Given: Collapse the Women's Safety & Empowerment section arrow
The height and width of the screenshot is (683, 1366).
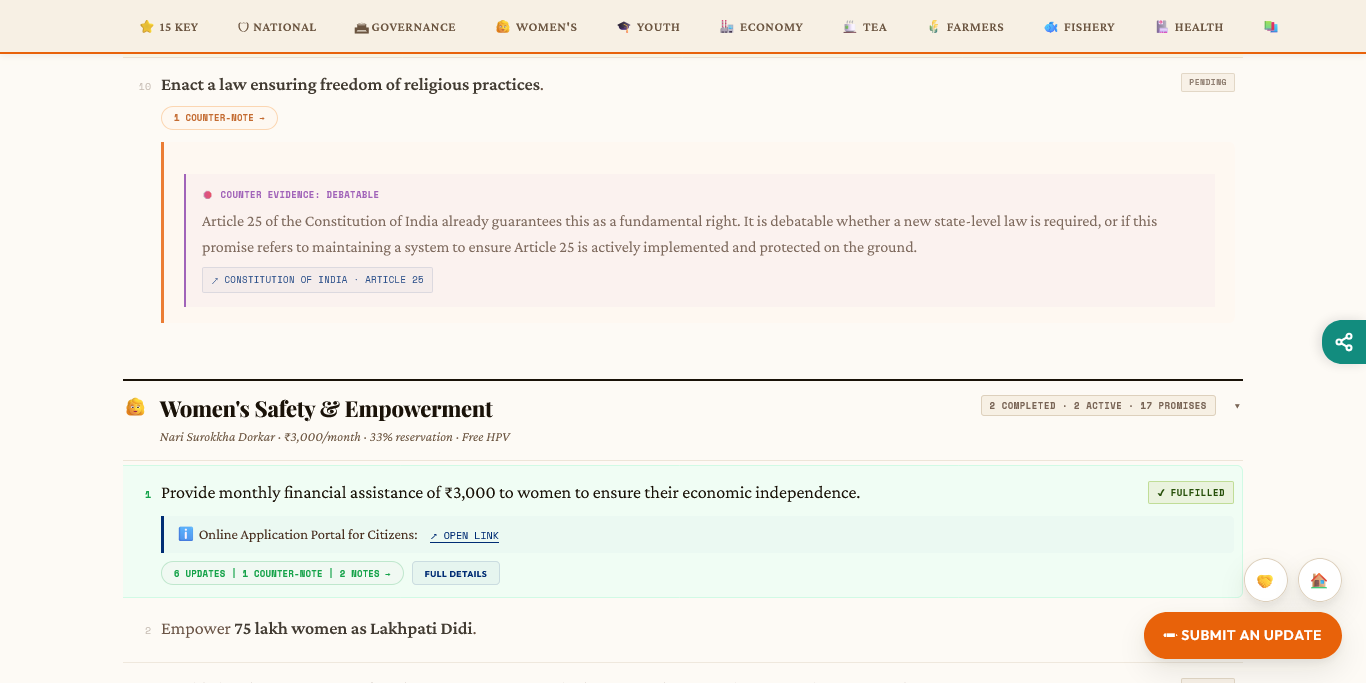Looking at the screenshot, I should (1237, 406).
